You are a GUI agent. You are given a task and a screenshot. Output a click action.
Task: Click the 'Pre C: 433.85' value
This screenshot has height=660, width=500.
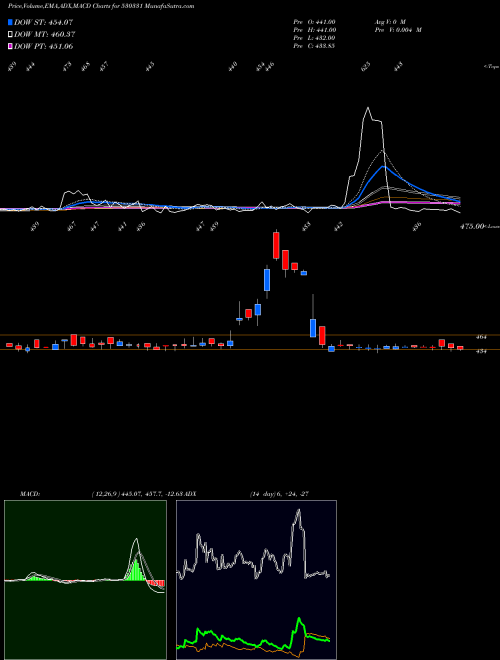point(314,46)
